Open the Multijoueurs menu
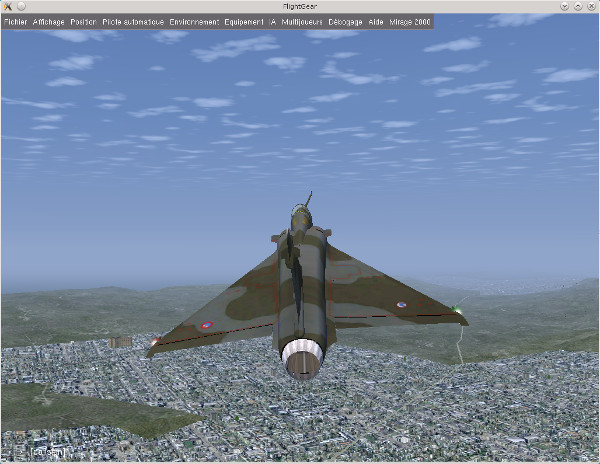This screenshot has height=464, width=600. (x=302, y=21)
